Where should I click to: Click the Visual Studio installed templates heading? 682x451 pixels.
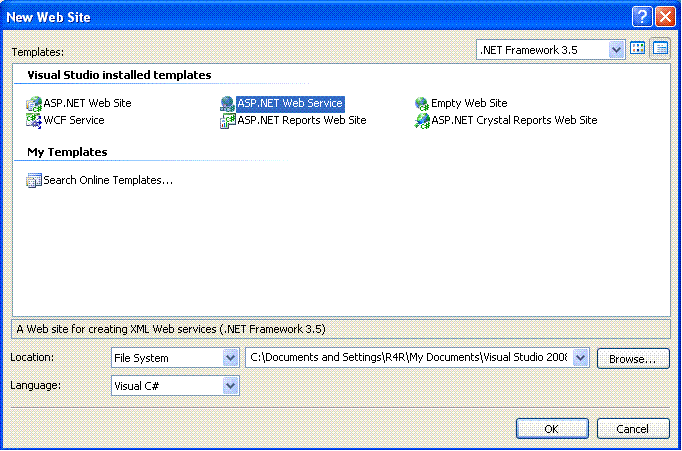(119, 75)
